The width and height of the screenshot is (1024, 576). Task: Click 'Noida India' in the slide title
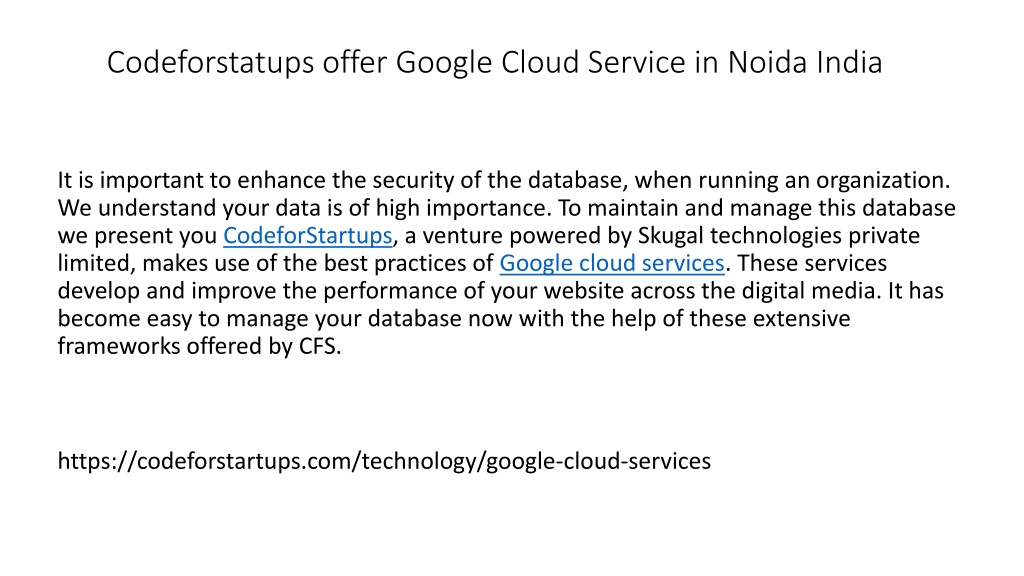[805, 63]
